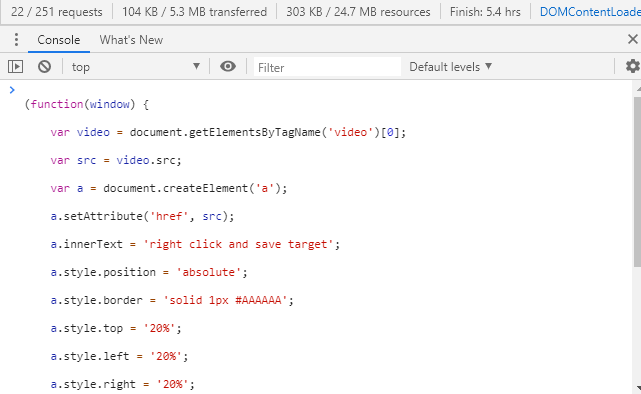
Task: Click the console vertical scrollbar thumb
Action: coord(637,182)
